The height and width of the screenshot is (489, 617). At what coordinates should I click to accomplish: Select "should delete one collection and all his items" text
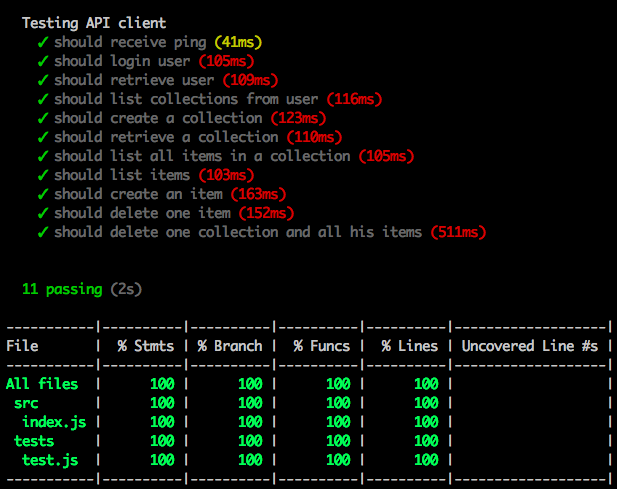click(x=238, y=232)
